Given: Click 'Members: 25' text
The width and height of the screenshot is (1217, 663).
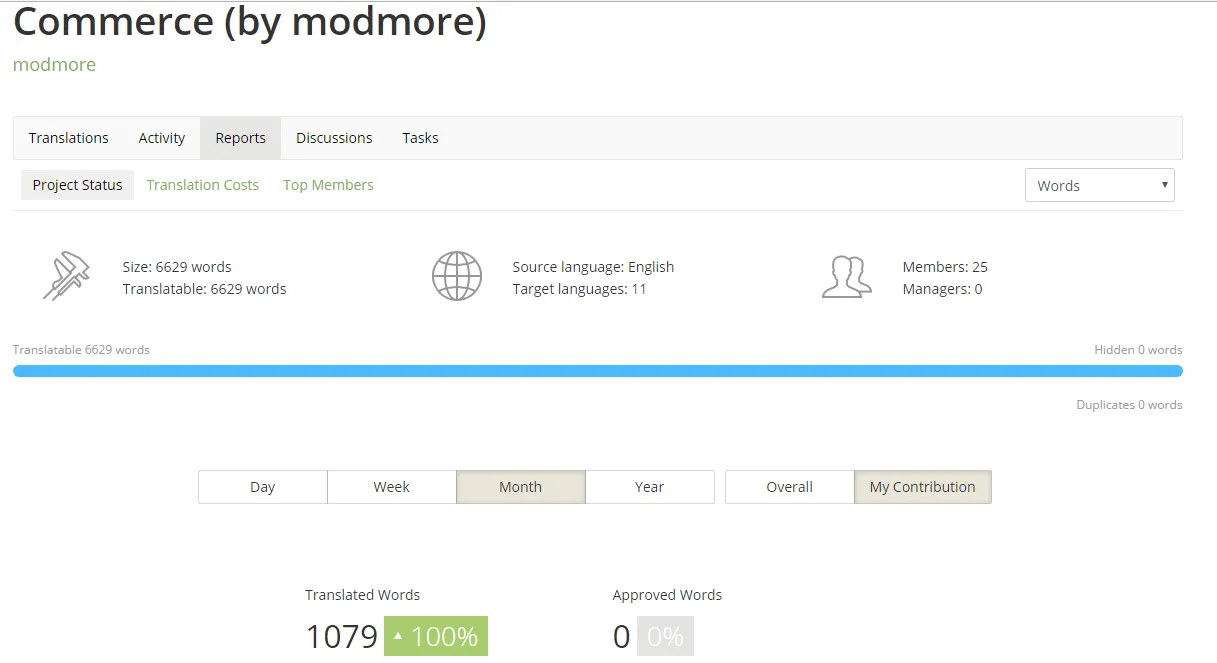Looking at the screenshot, I should pyautogui.click(x=945, y=267).
